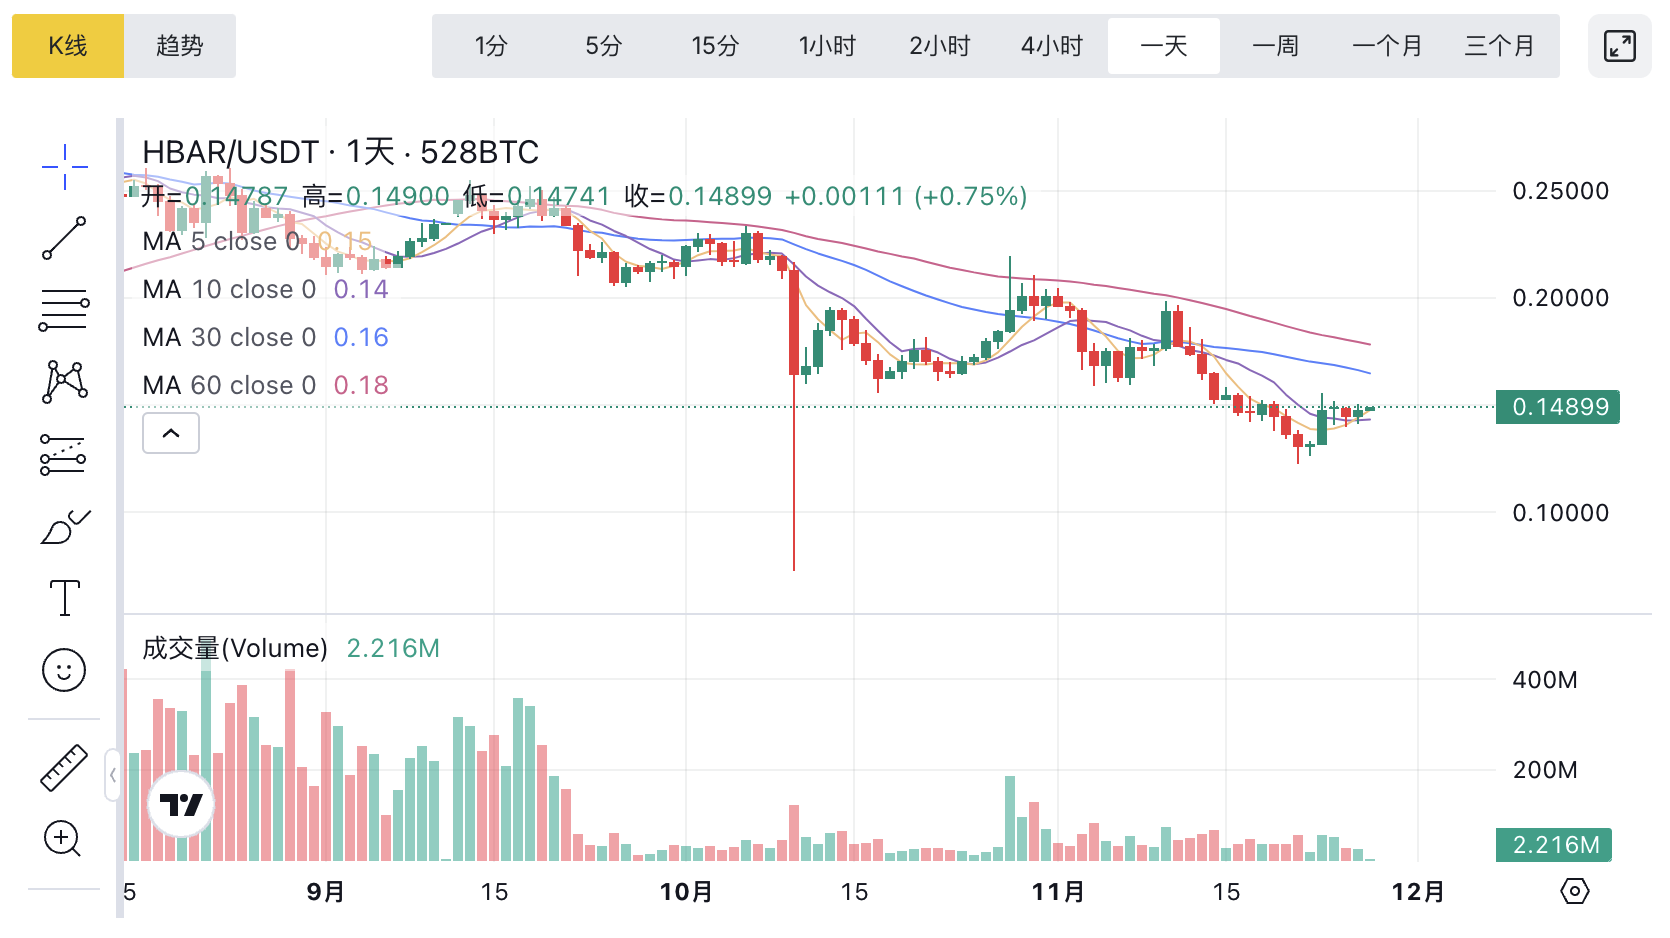The height and width of the screenshot is (938, 1670).
Task: Select the text annotation tool
Action: [65, 598]
